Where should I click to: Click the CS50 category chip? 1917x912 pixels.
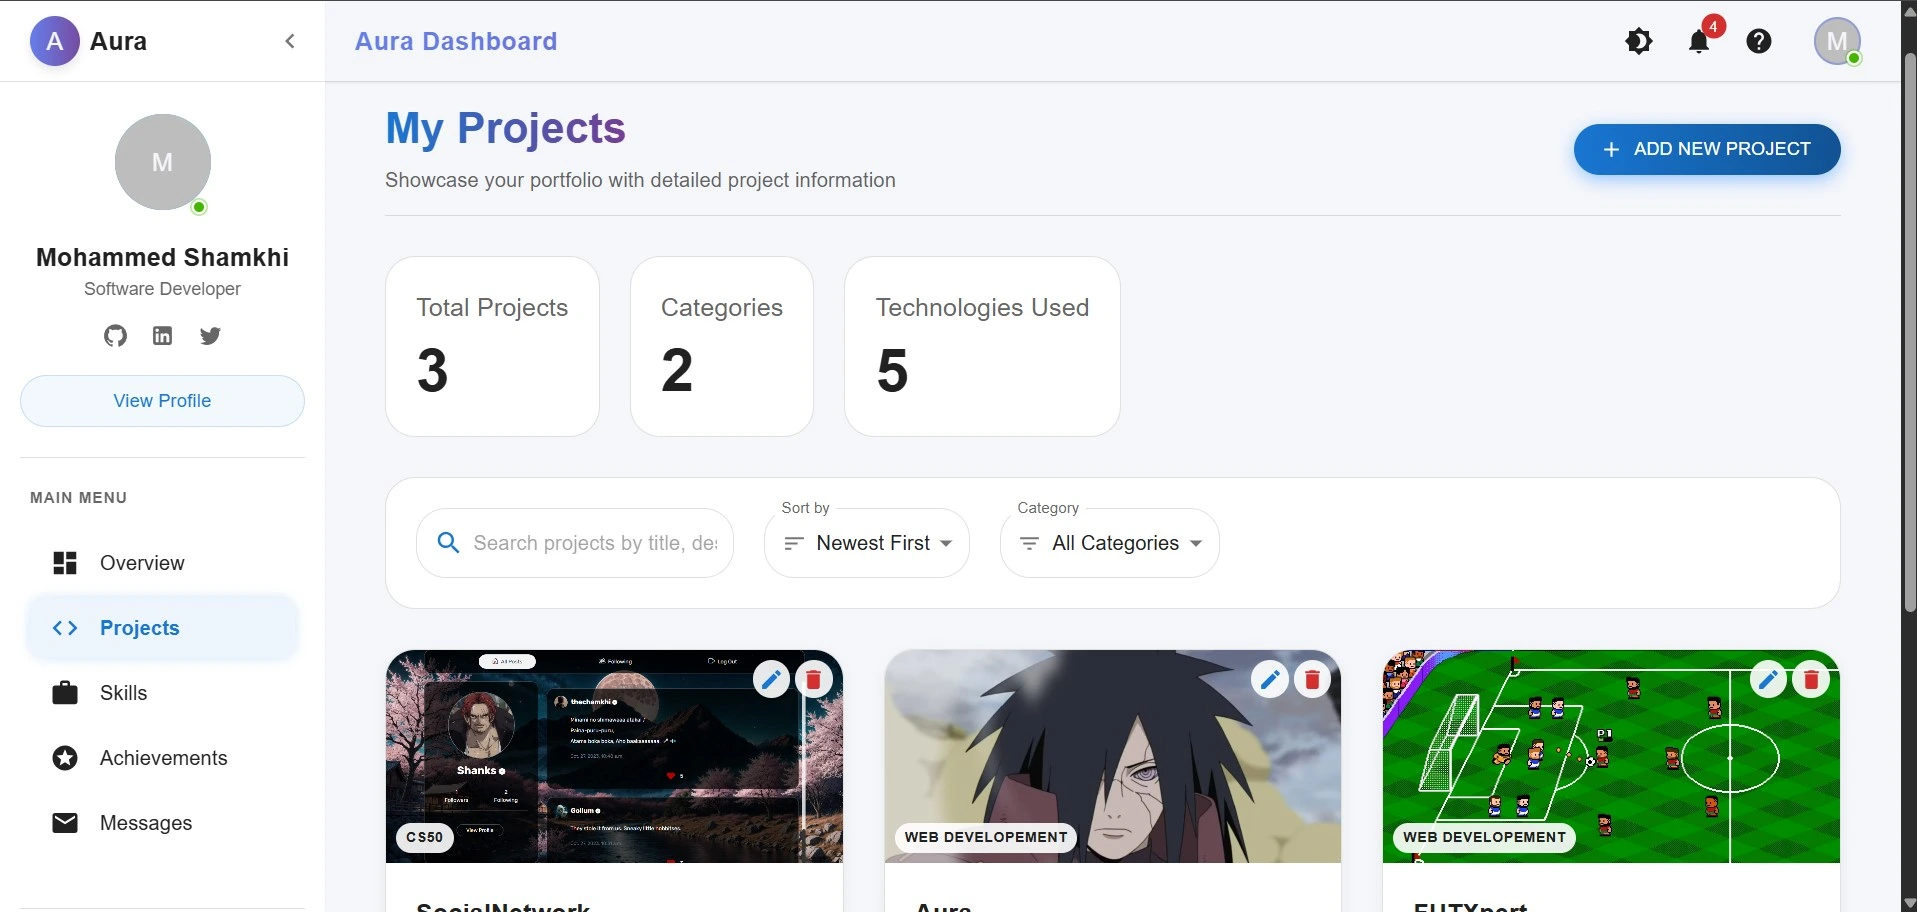[x=425, y=837]
